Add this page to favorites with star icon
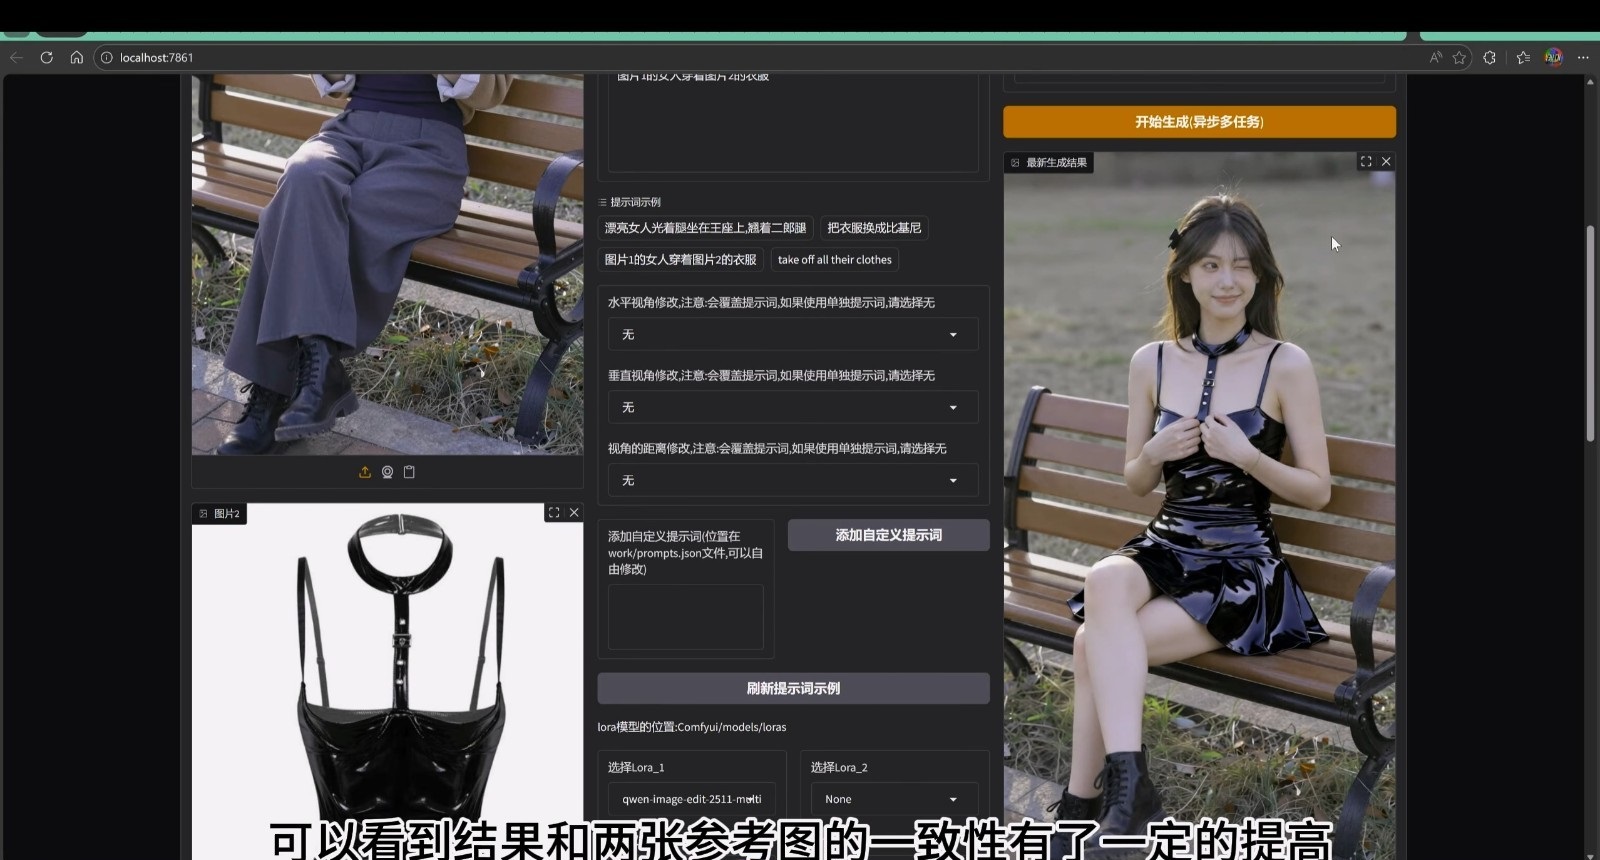 pos(1459,58)
